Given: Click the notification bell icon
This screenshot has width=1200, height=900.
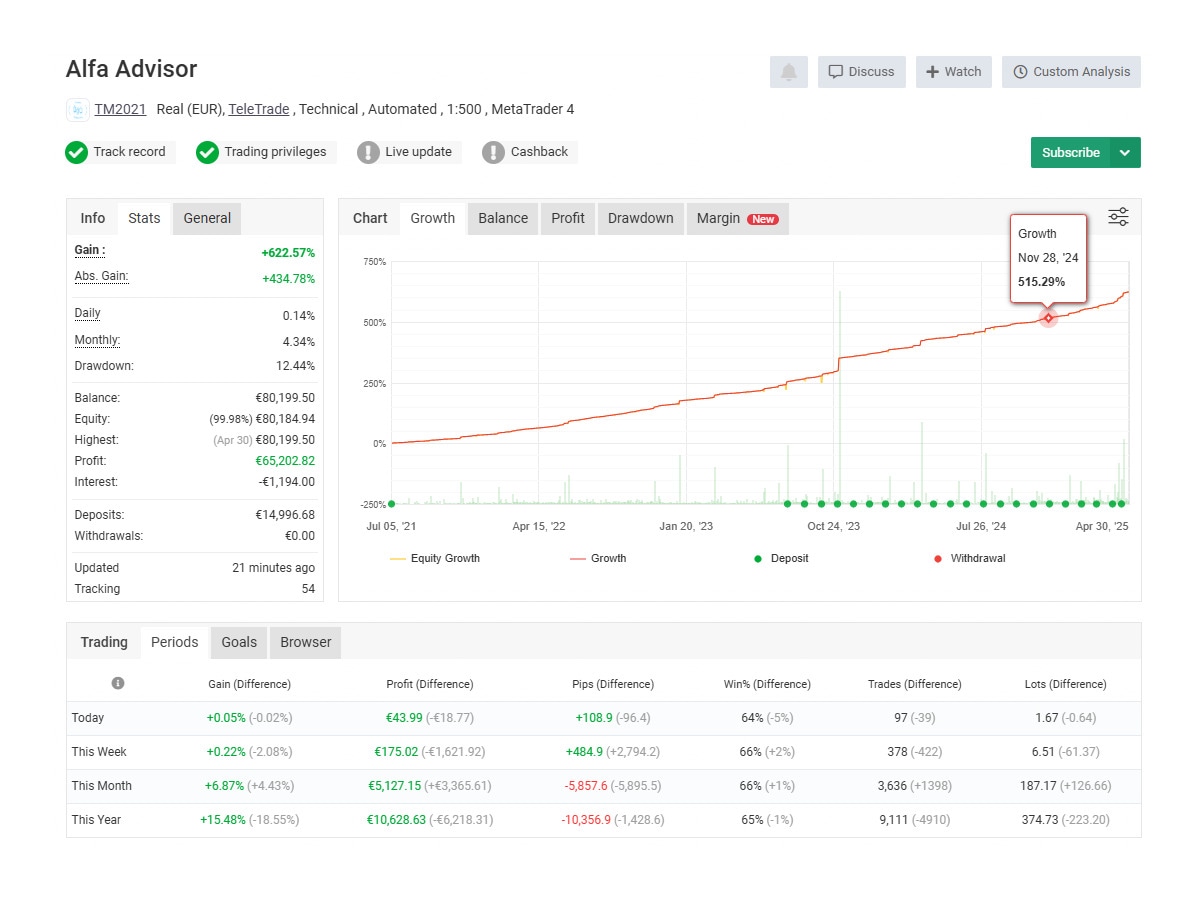Looking at the screenshot, I should coord(788,72).
